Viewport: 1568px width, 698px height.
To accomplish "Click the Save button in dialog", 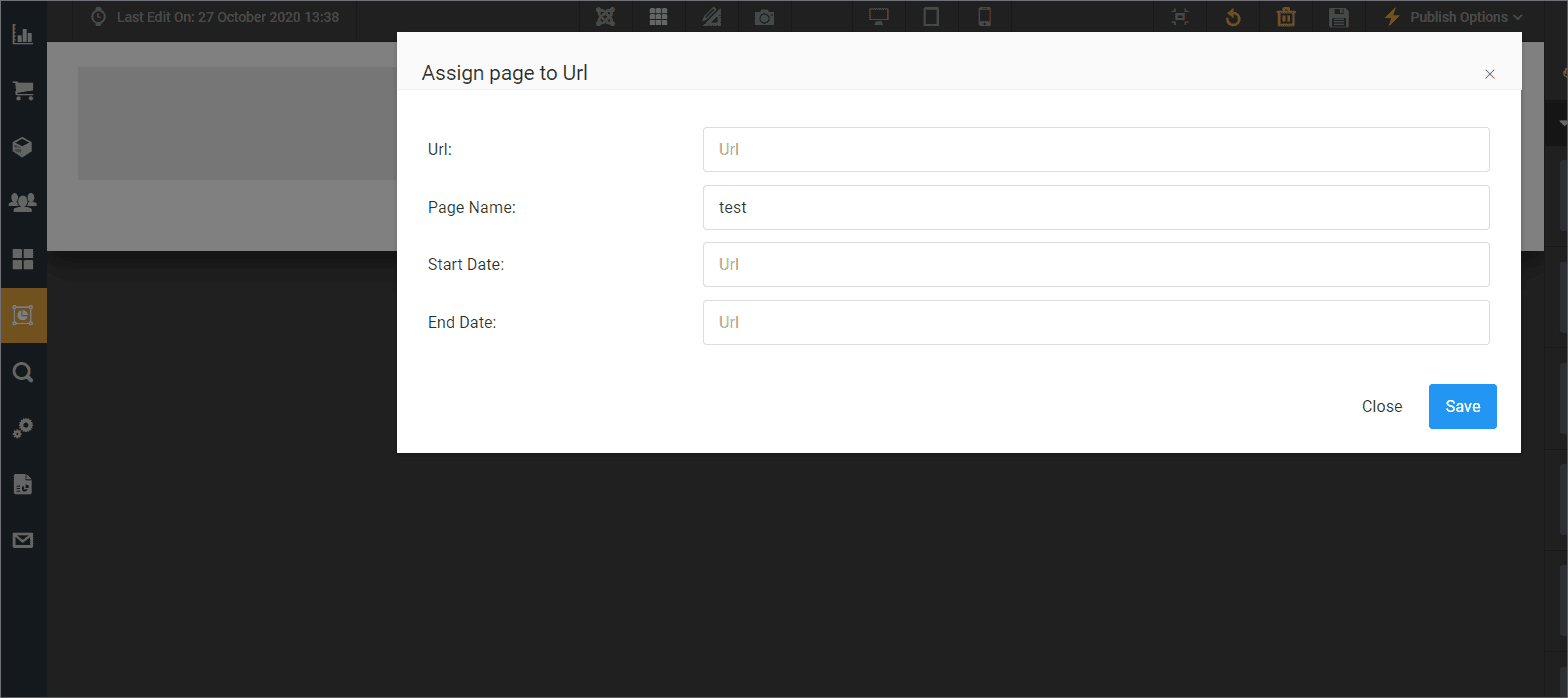I will [1462, 406].
